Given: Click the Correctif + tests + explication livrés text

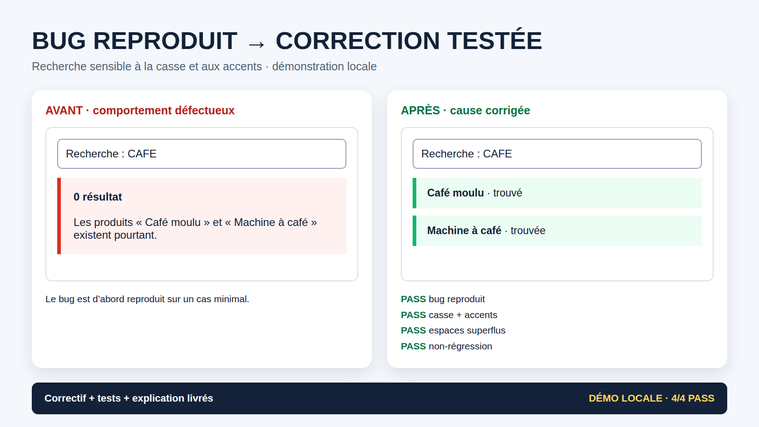Looking at the screenshot, I should pyautogui.click(x=129, y=398).
